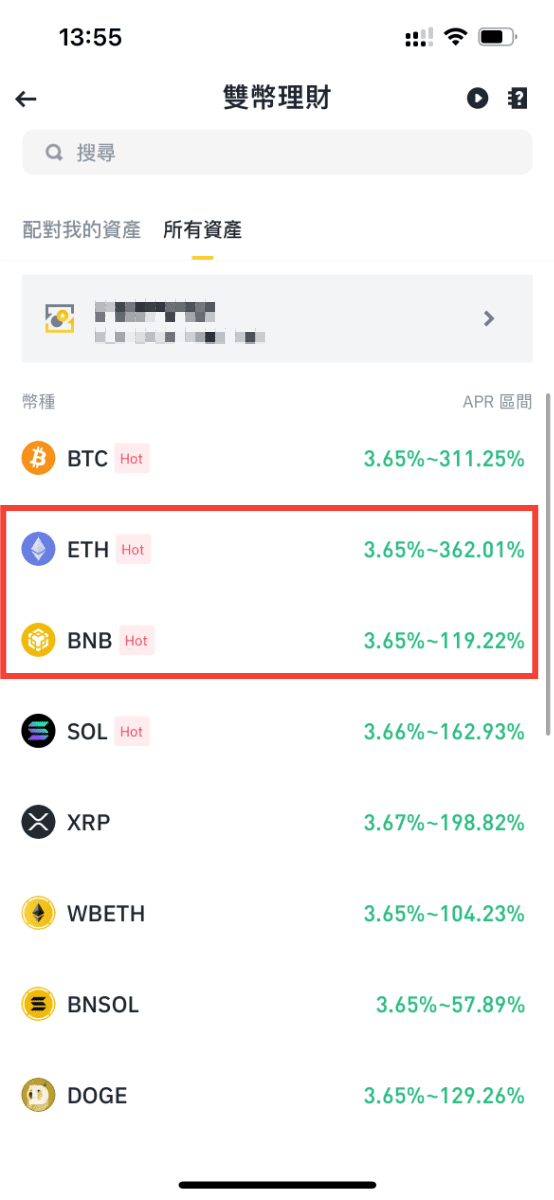Open the help guide book icon
This screenshot has height=1200, width=554.
click(517, 98)
